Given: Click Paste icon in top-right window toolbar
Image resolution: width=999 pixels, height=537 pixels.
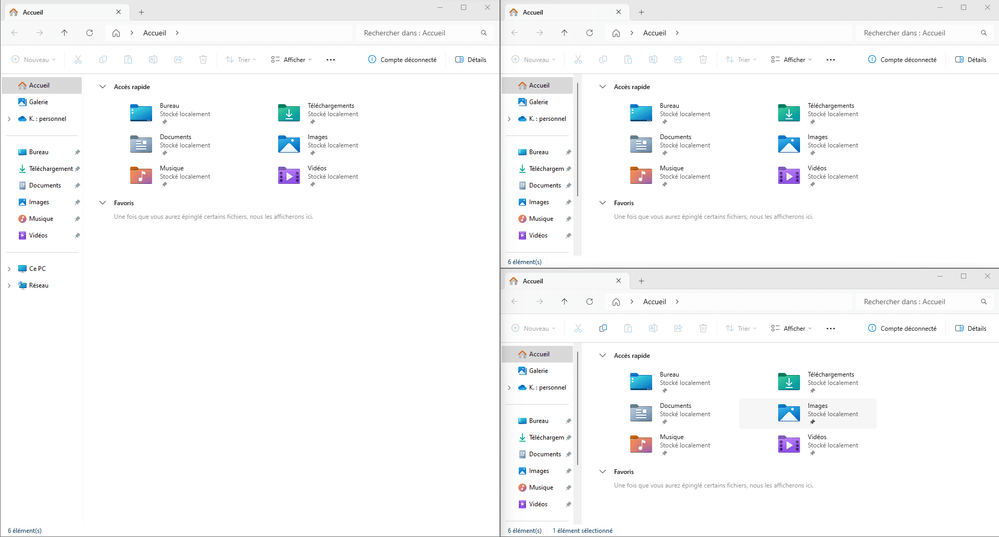Looking at the screenshot, I should click(628, 59).
